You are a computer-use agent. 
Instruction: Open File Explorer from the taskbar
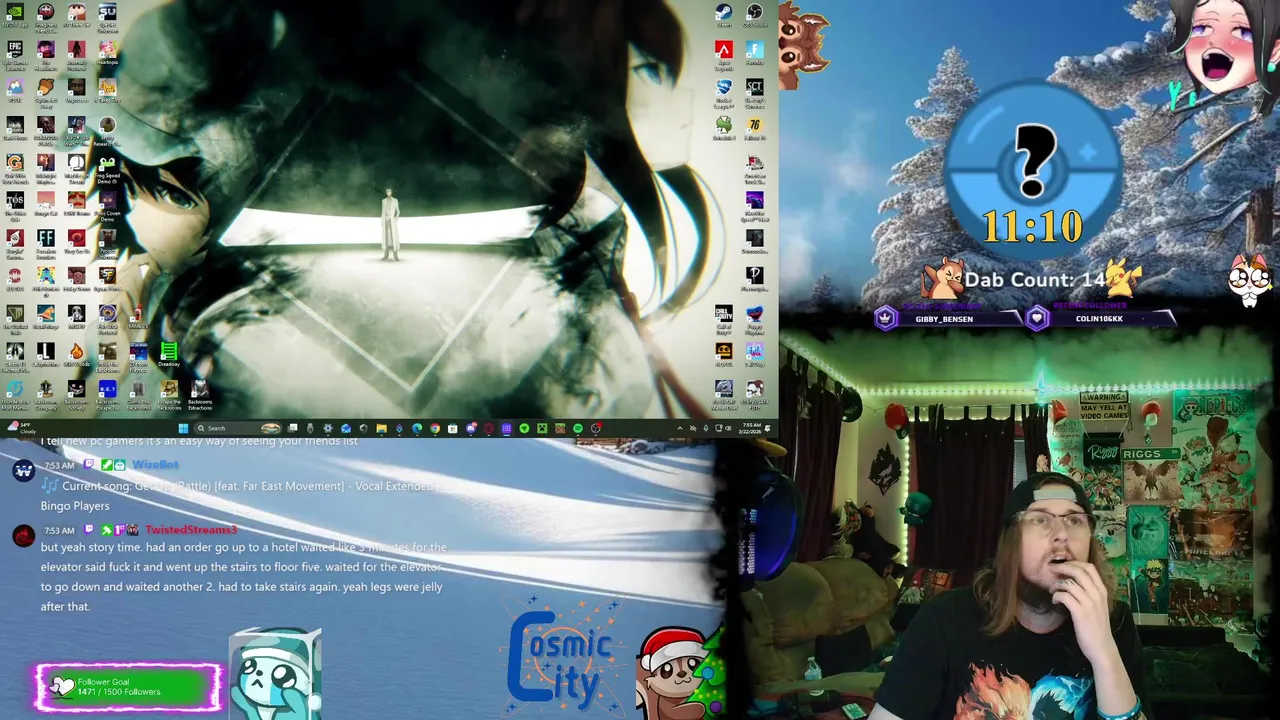pos(381,428)
